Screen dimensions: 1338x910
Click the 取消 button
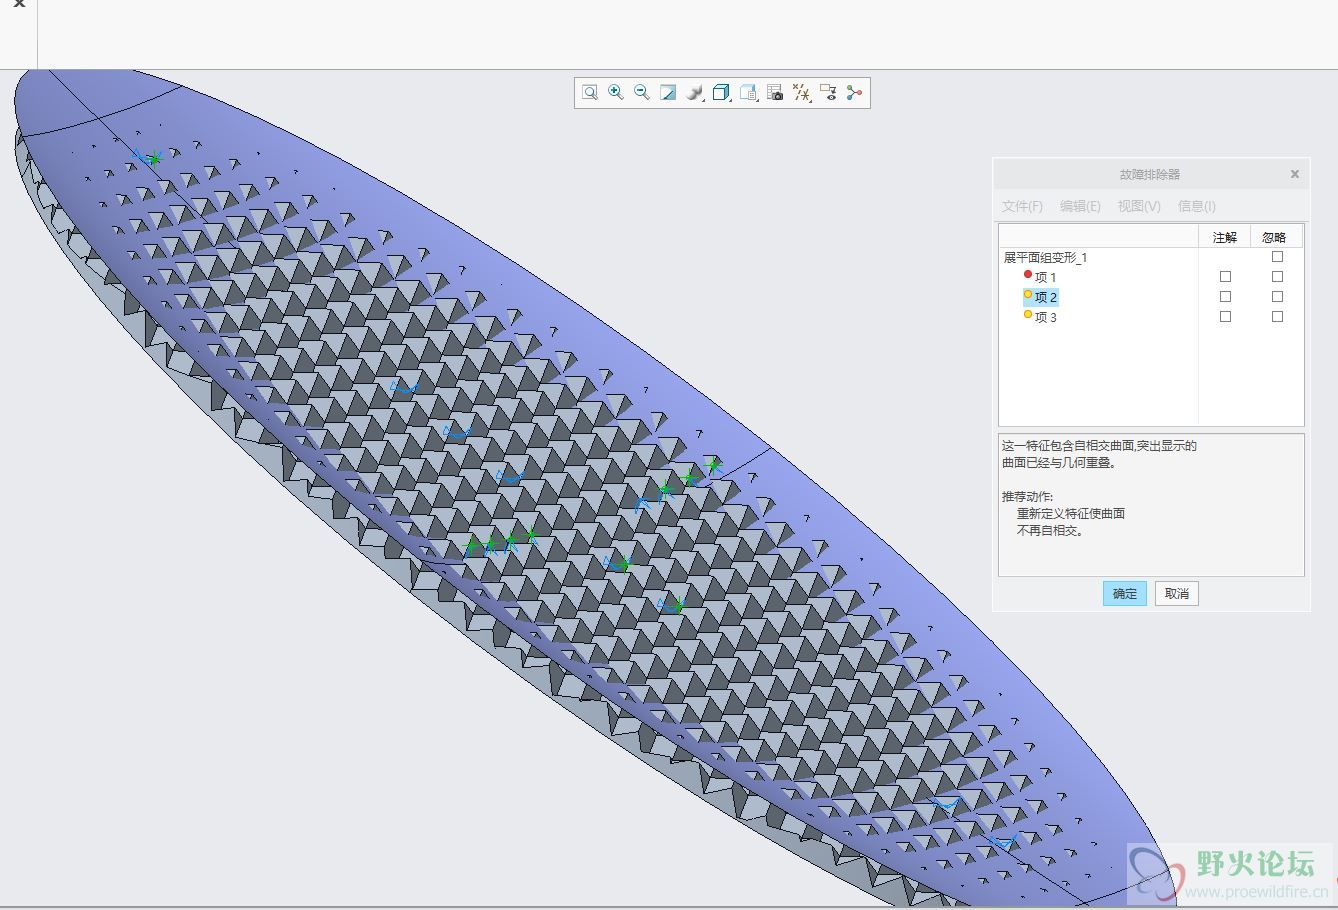click(x=1177, y=593)
